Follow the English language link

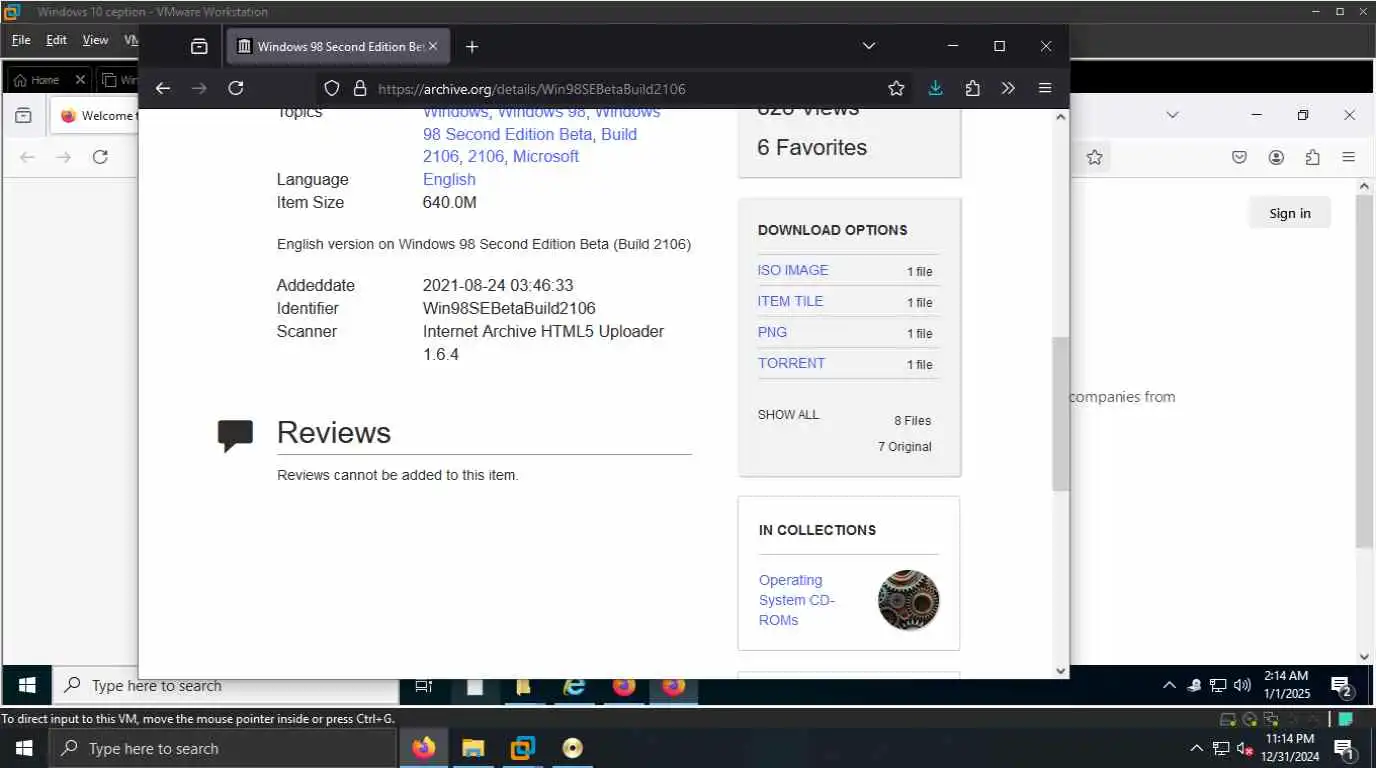click(449, 179)
